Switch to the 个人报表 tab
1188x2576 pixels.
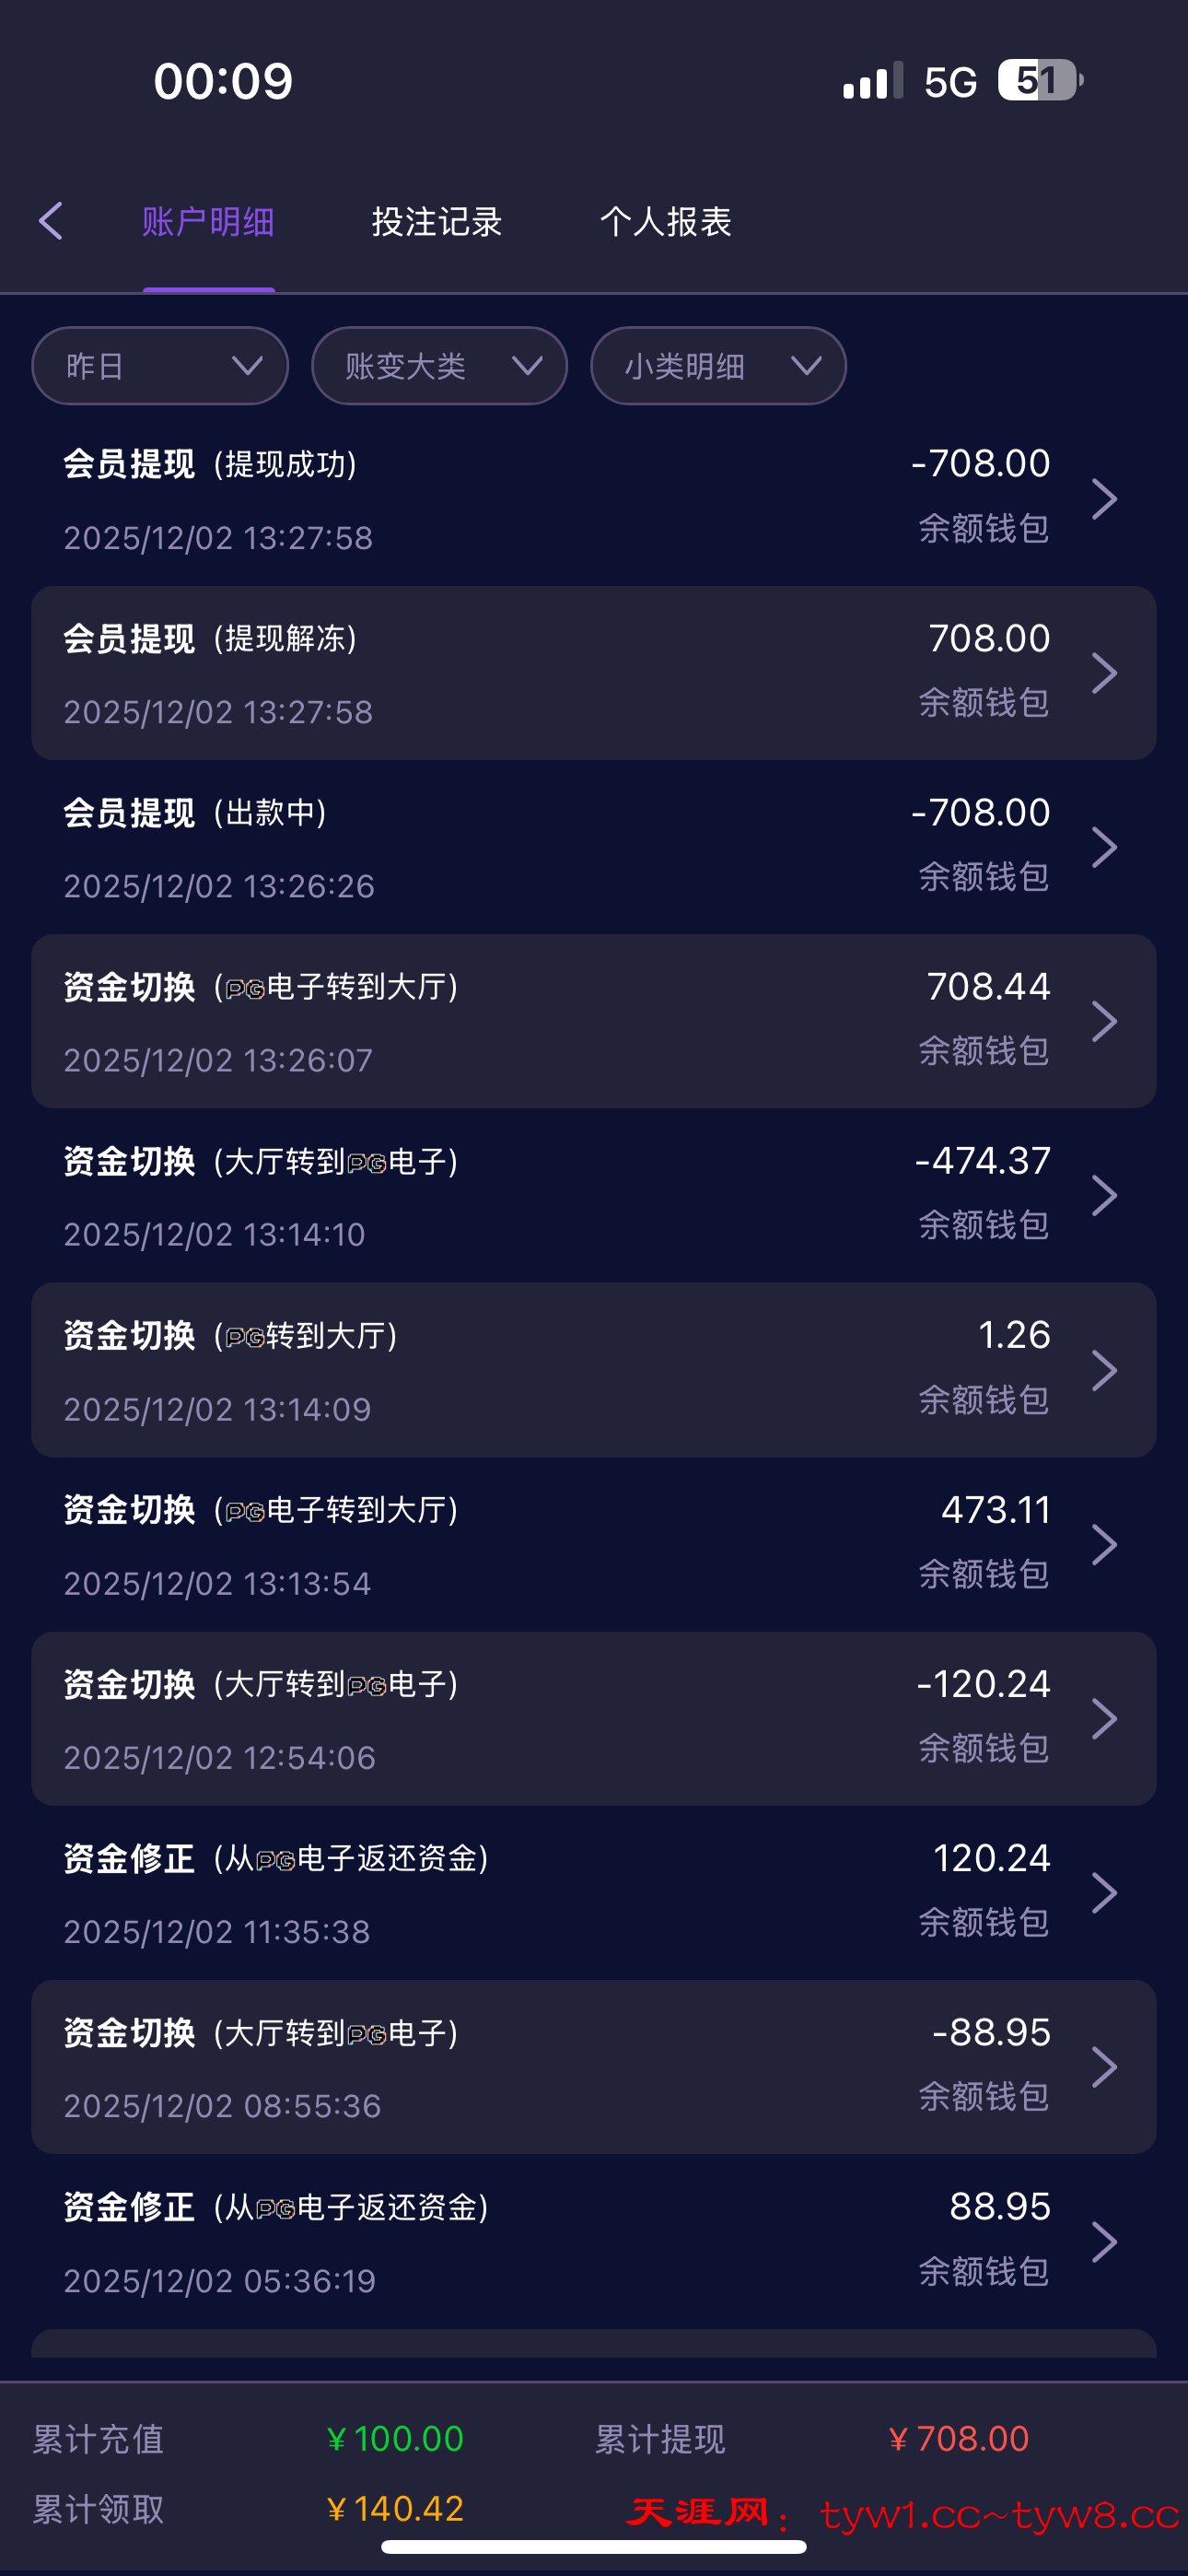coord(666,222)
